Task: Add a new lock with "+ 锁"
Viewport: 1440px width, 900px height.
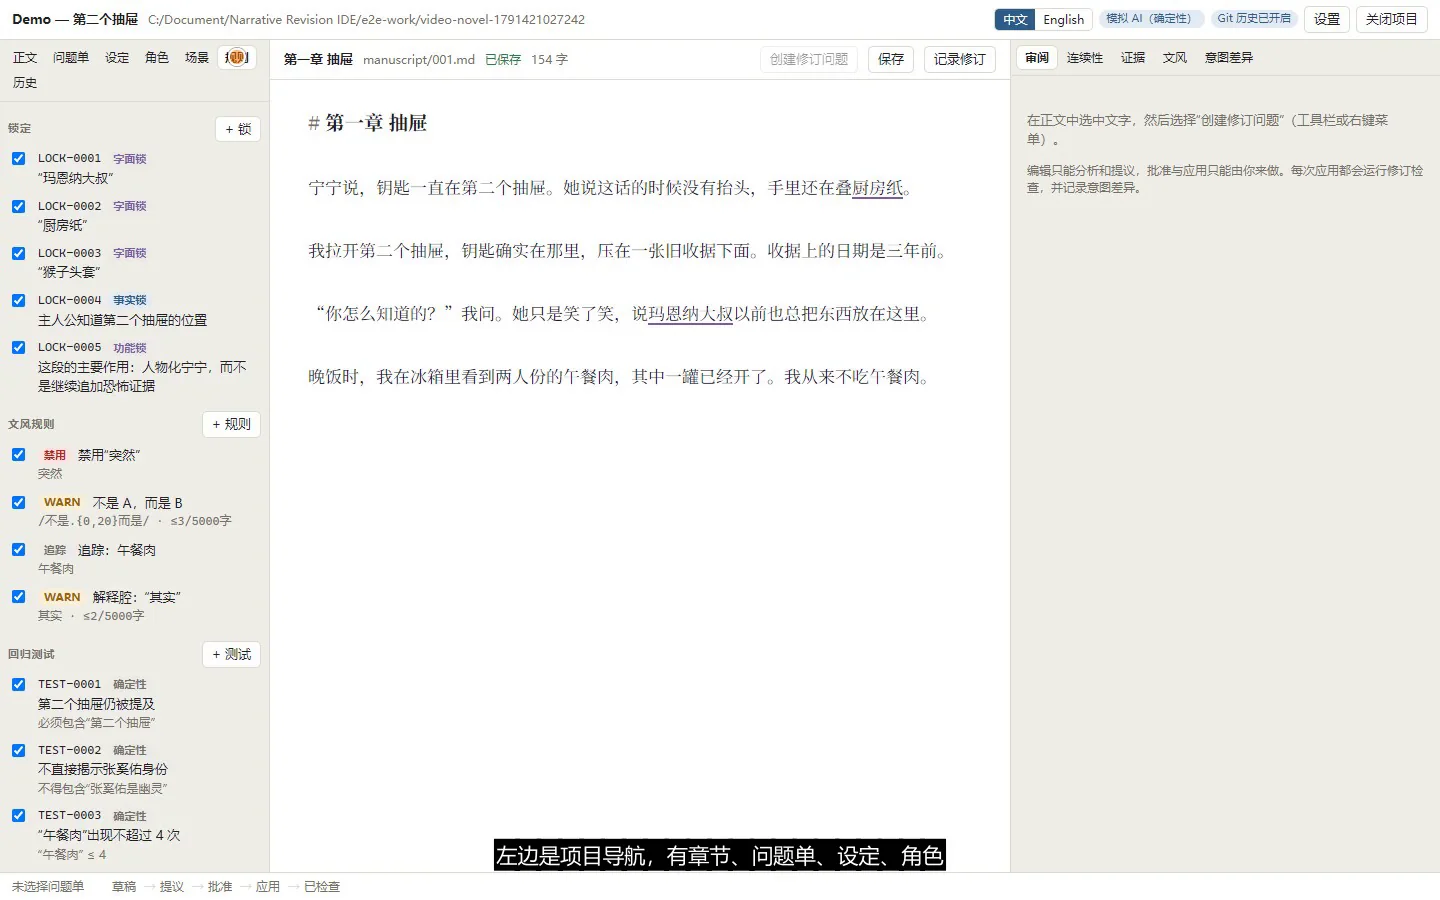Action: (x=238, y=129)
